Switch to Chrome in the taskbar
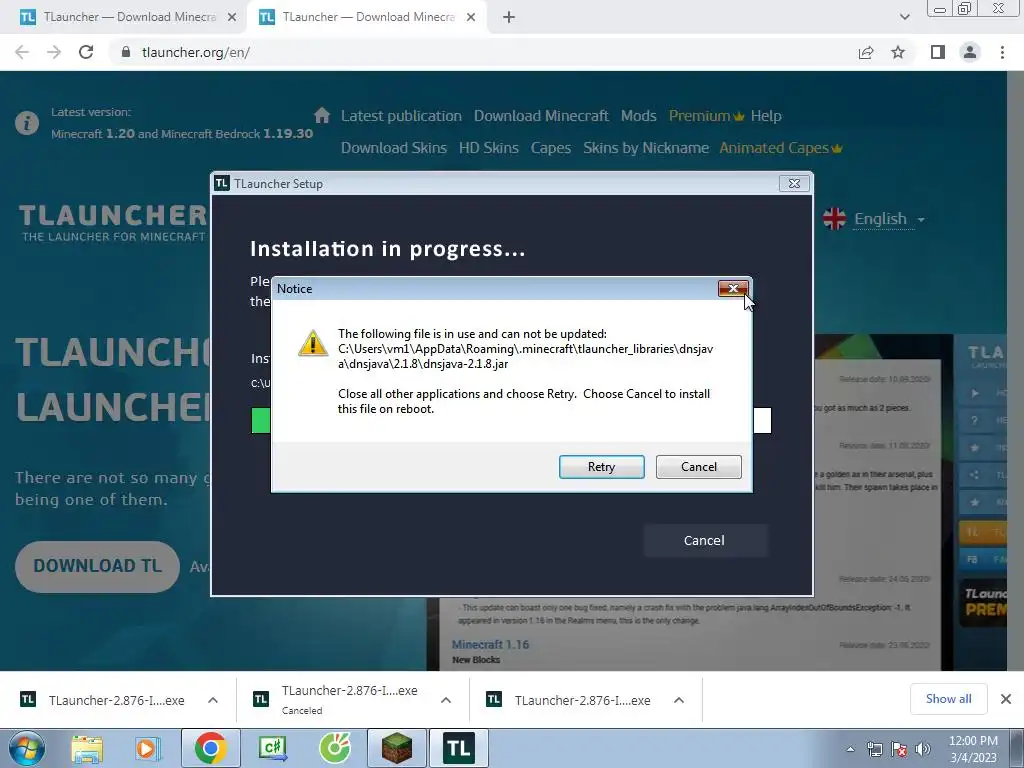 point(210,748)
